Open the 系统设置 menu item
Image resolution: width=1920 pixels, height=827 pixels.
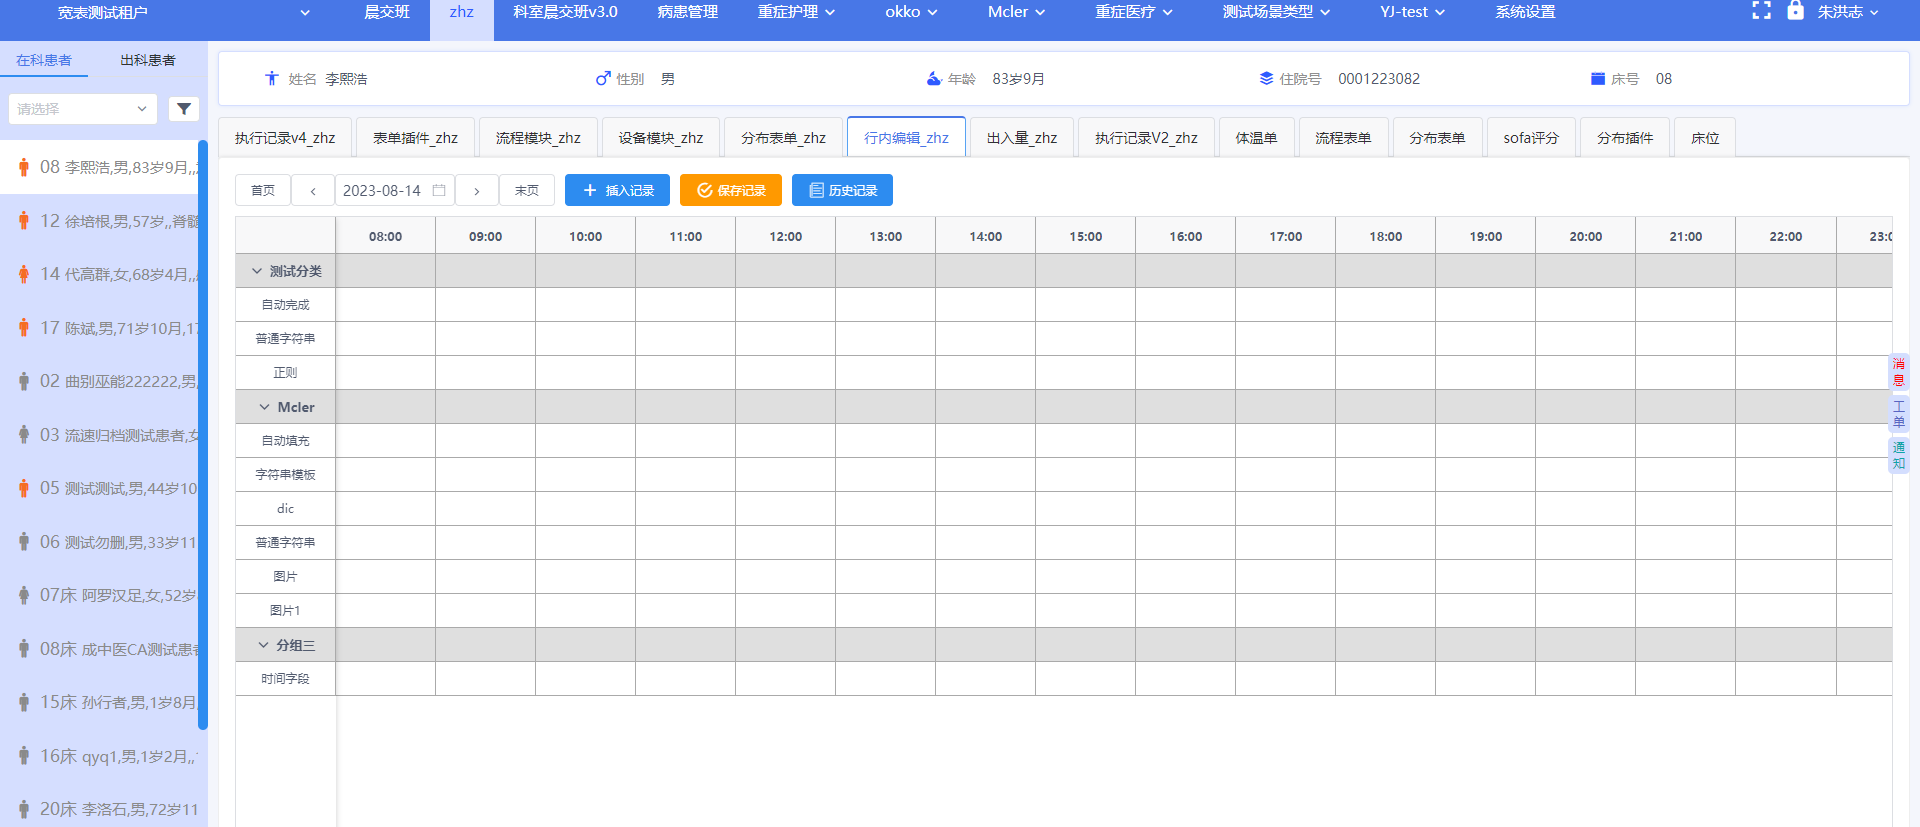click(x=1525, y=12)
